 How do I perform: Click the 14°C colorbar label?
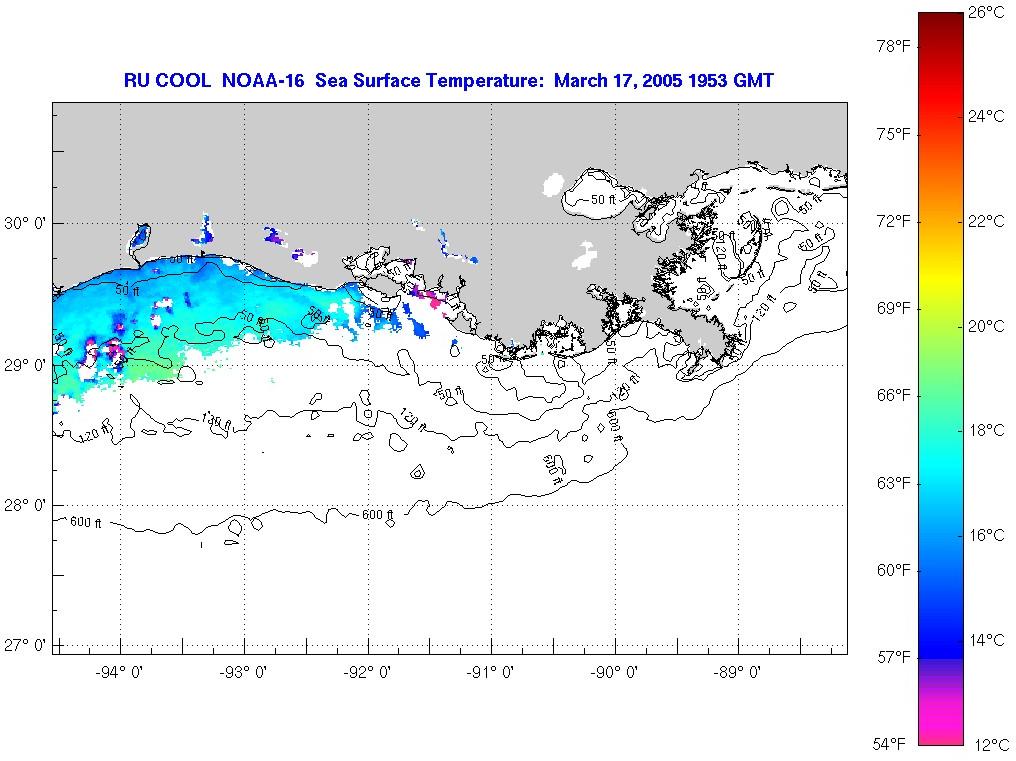(x=986, y=640)
